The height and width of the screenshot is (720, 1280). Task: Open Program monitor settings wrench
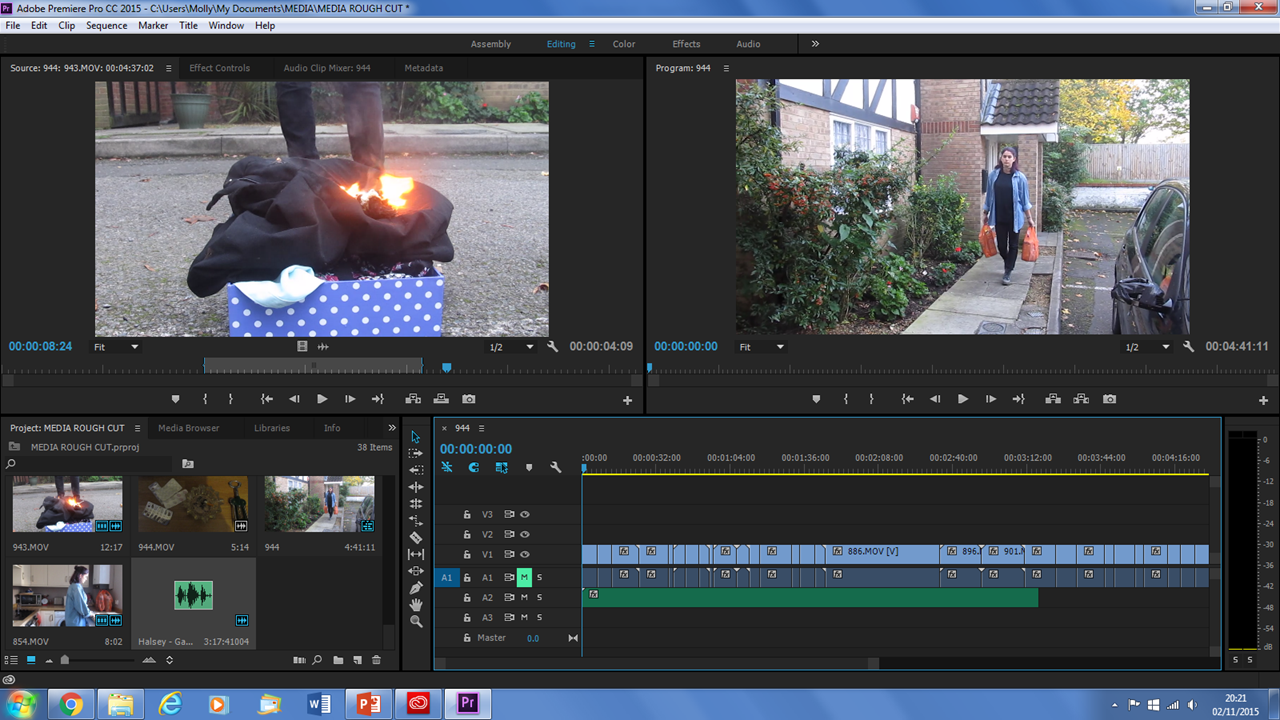click(x=1189, y=347)
